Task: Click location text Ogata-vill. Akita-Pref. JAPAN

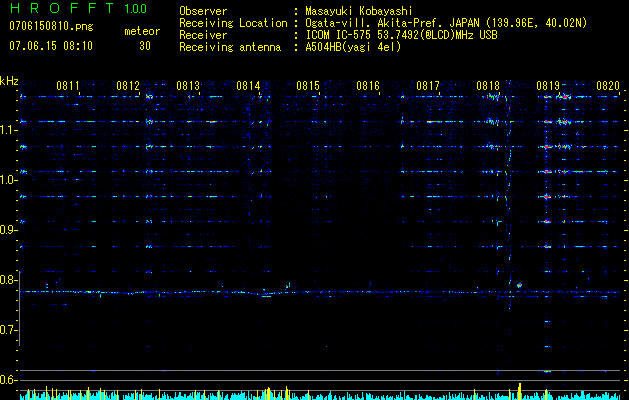Action: 392,23
